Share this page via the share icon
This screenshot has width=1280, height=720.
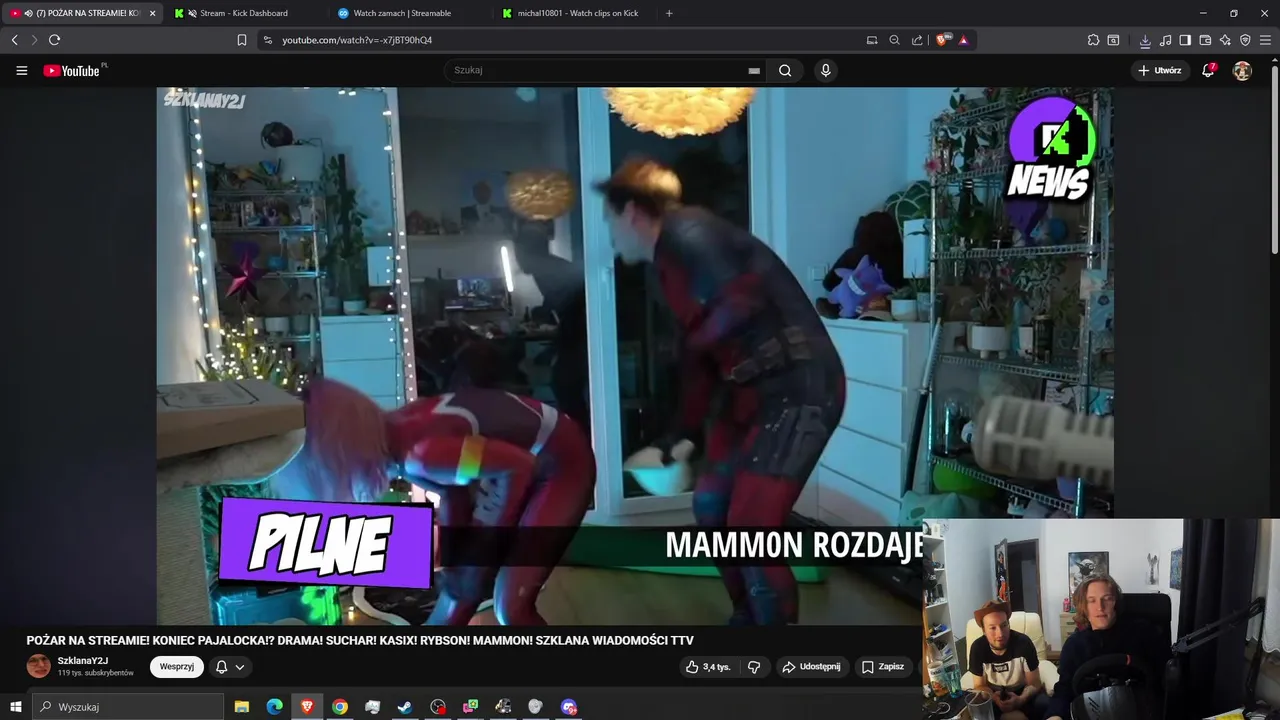pos(917,40)
